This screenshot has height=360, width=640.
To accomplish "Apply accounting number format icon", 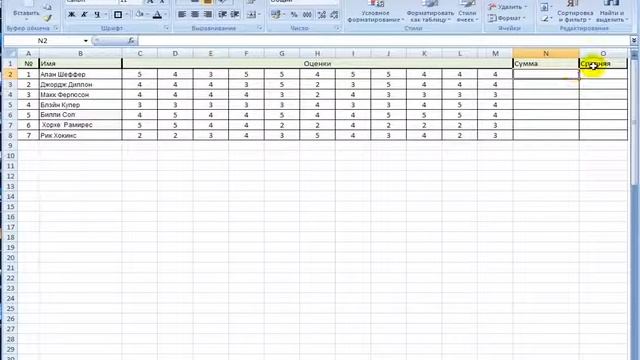I will (276, 15).
